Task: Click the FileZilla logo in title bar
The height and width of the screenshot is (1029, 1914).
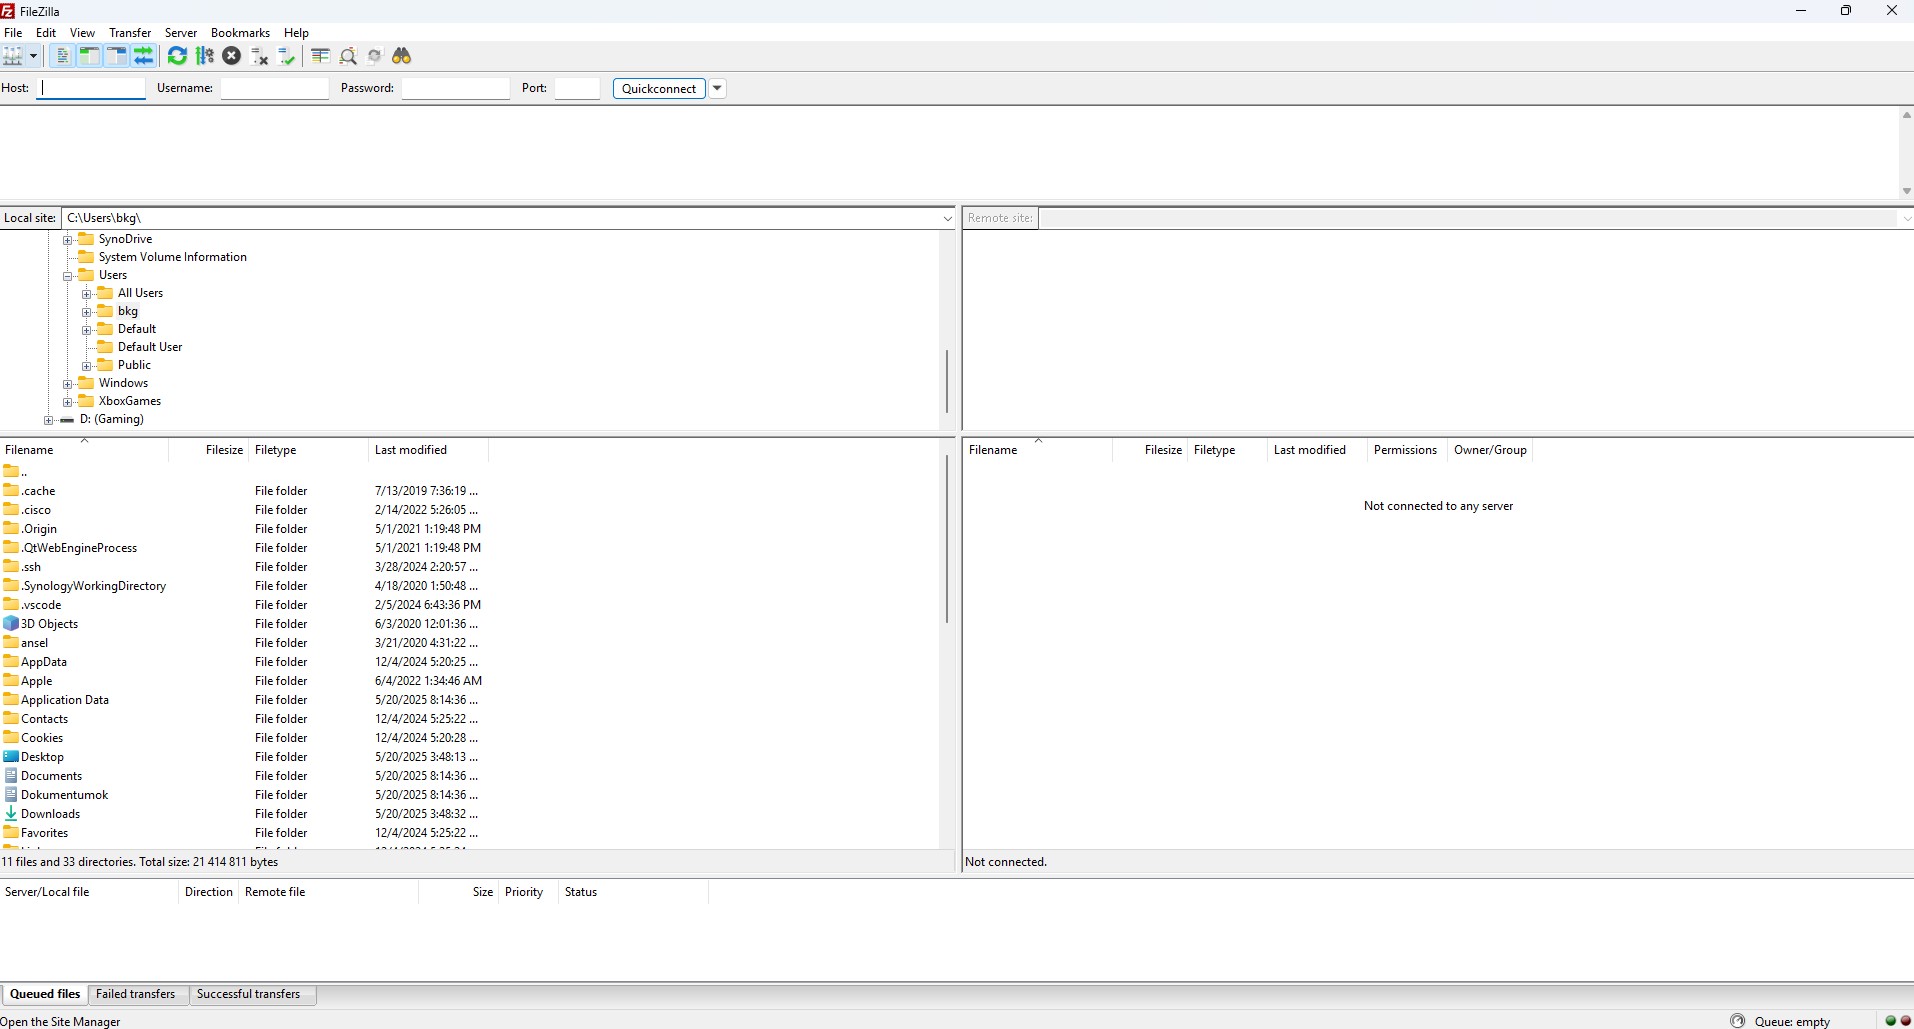Action: (8, 11)
